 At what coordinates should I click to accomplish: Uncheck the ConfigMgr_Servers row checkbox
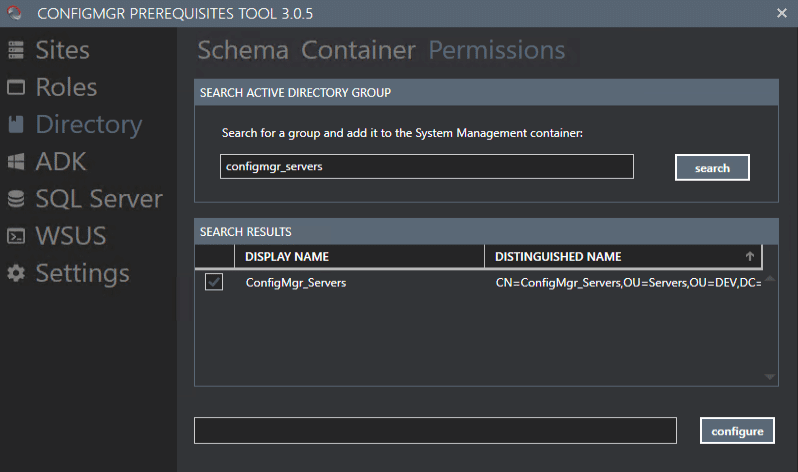[x=214, y=282]
